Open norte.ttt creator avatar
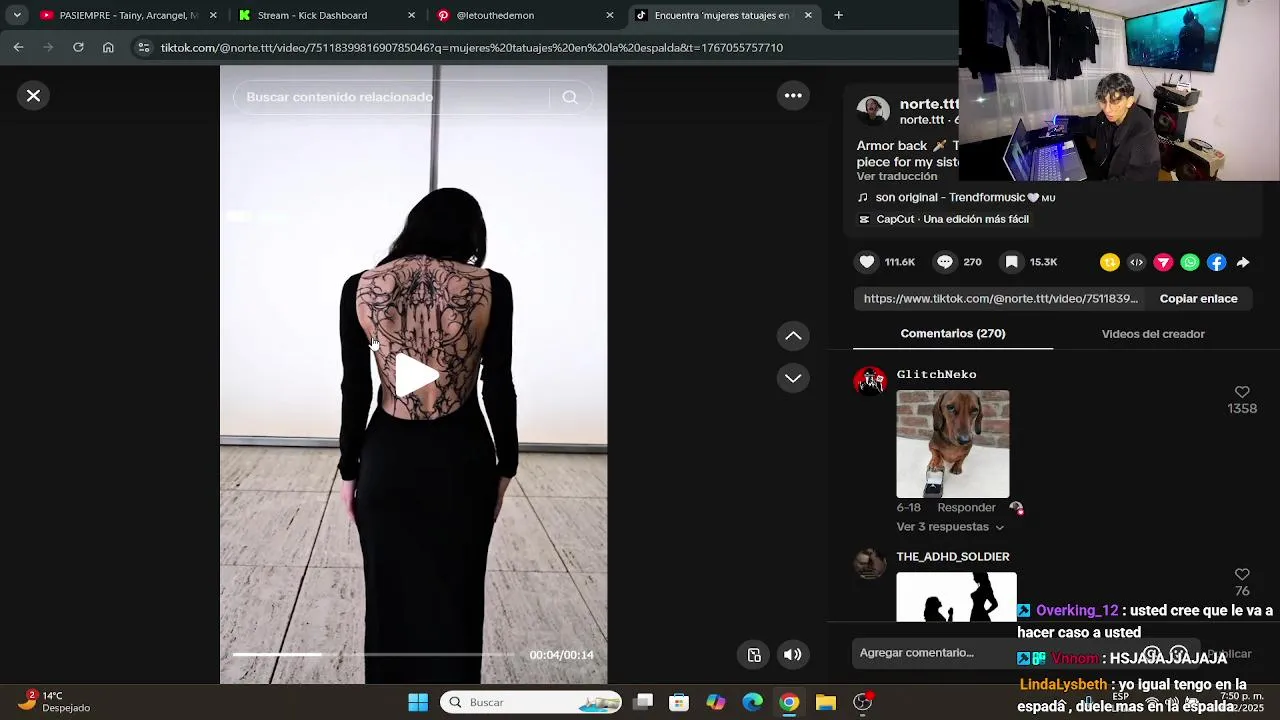The width and height of the screenshot is (1280, 720). [x=873, y=112]
